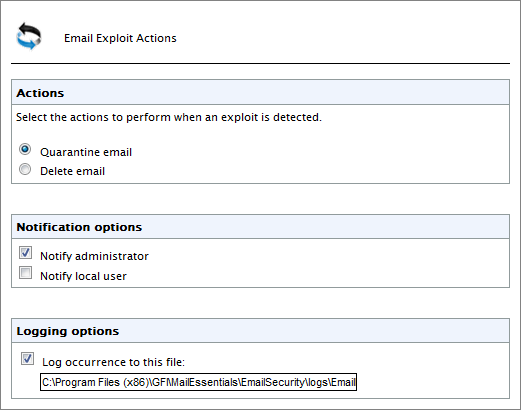Select the Quarantine email radio button

[x=25, y=149]
